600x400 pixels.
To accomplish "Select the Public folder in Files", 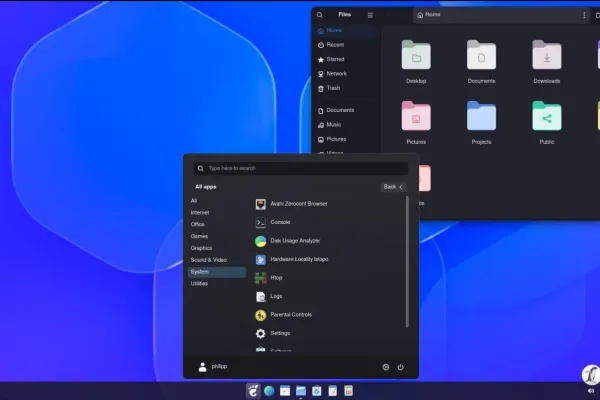I will (547, 123).
